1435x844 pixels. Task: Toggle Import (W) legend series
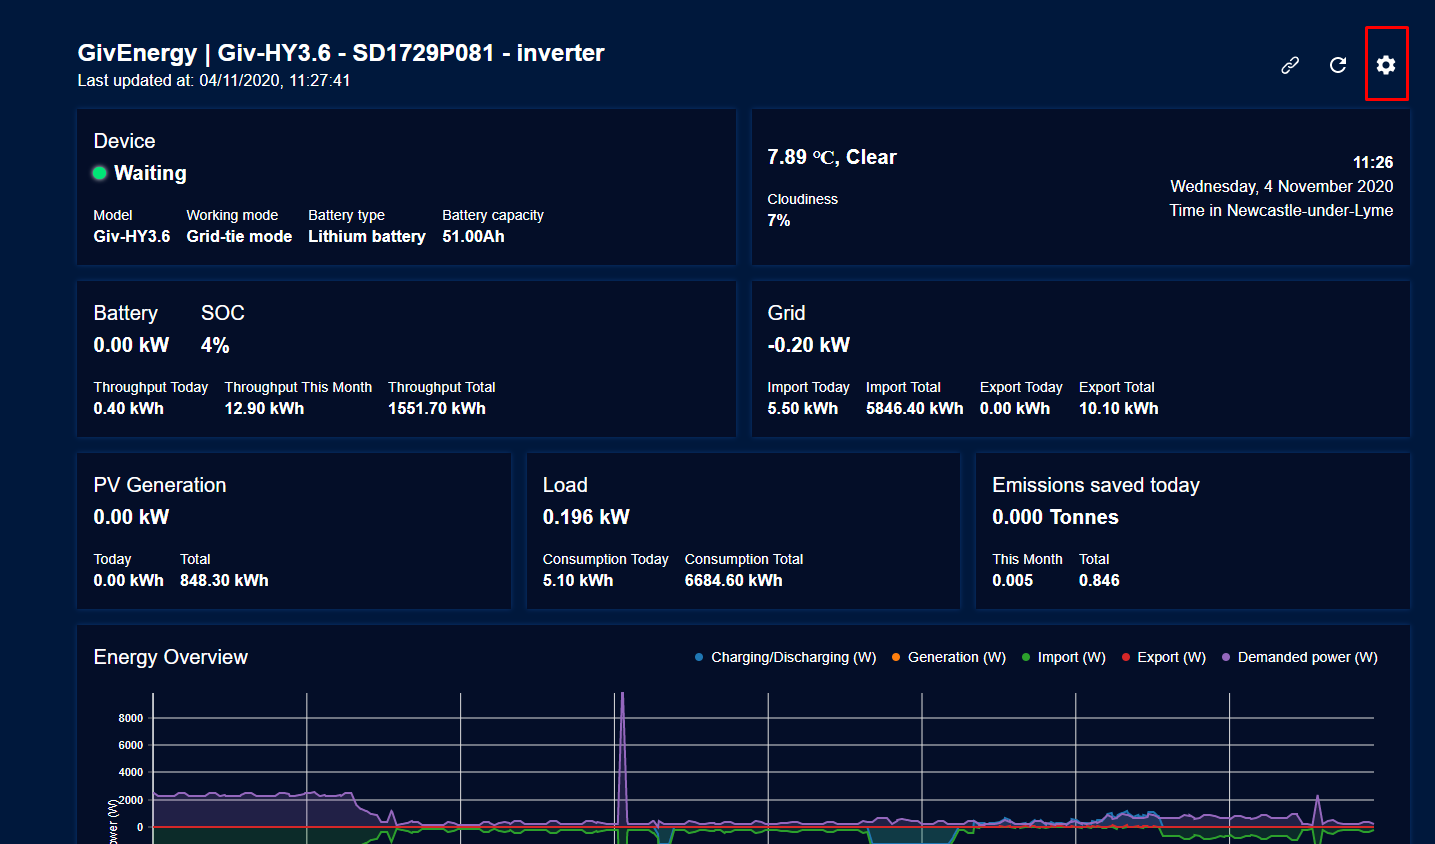[x=1064, y=657]
